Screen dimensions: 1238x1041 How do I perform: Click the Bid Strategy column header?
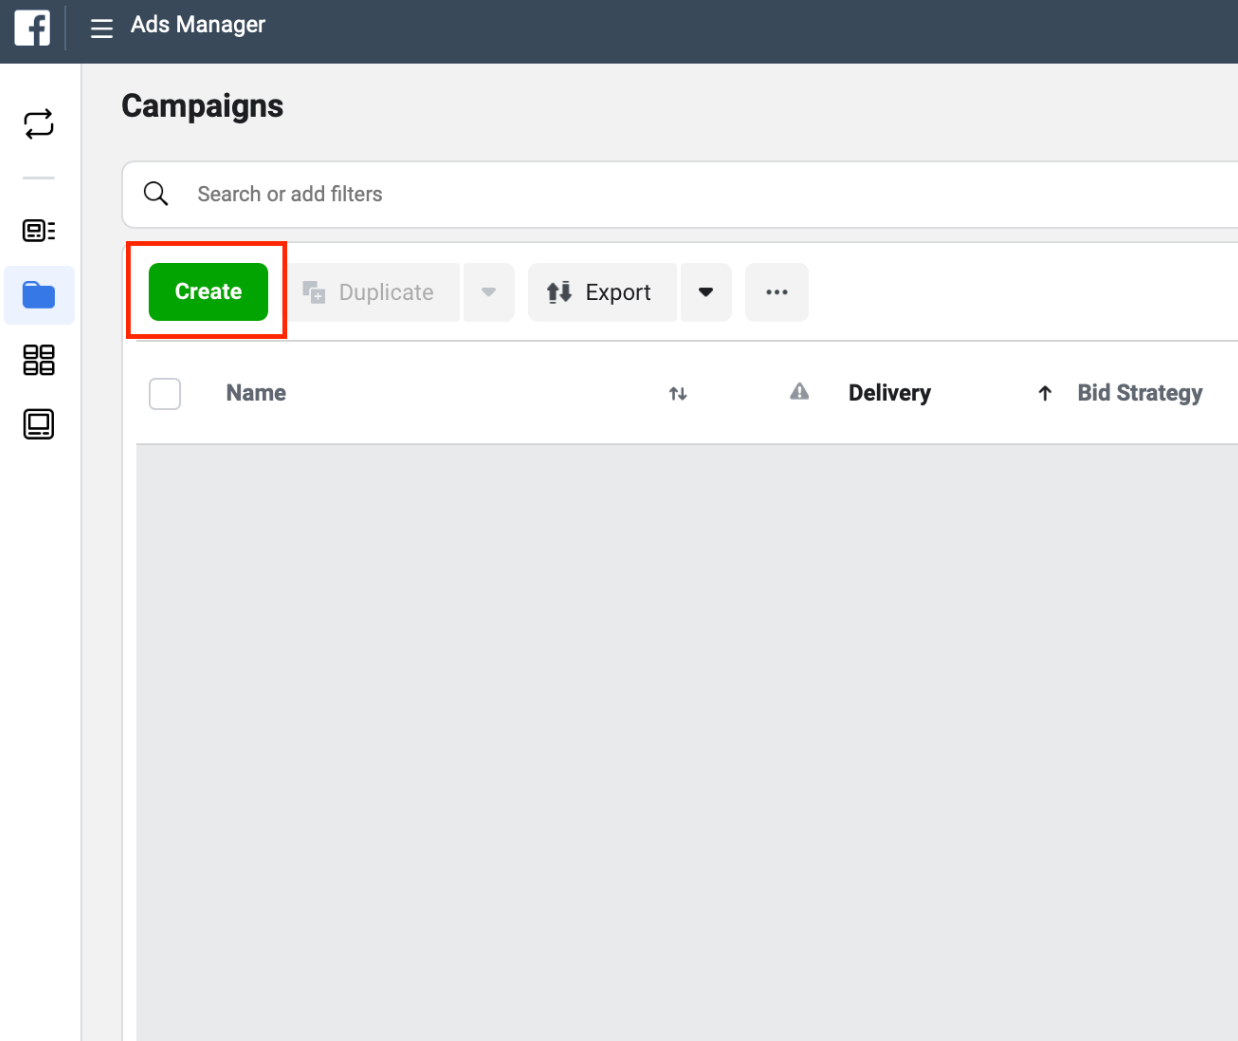pyautogui.click(x=1139, y=393)
